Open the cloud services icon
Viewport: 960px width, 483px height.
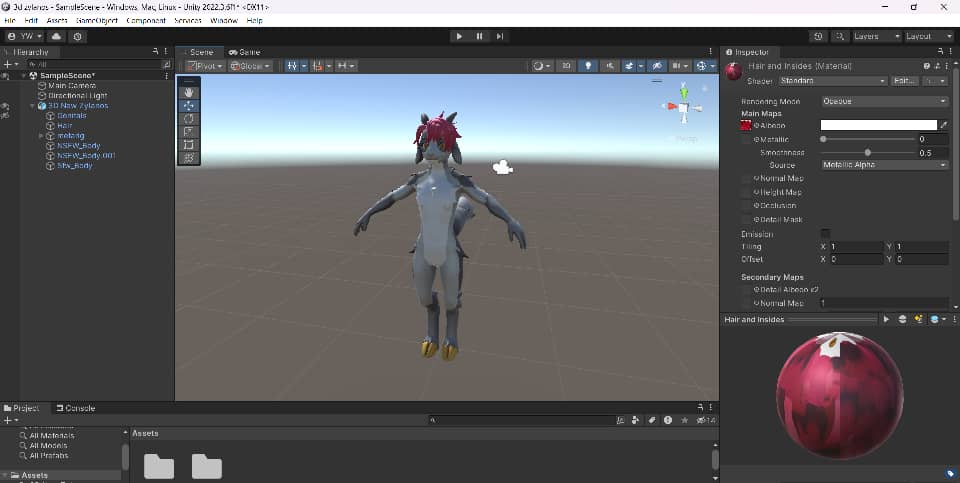tap(57, 37)
